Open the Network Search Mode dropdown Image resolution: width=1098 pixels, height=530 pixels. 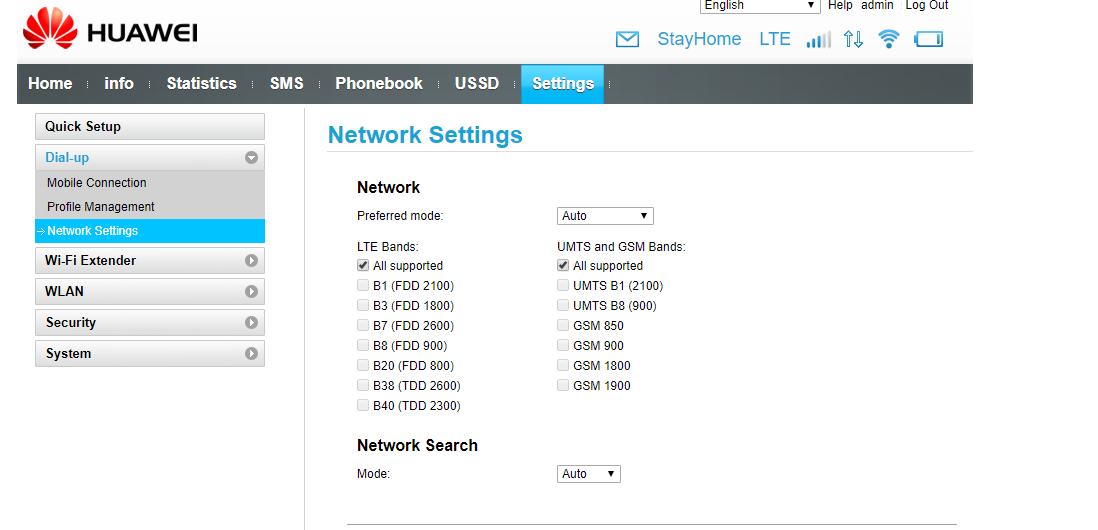(x=588, y=474)
